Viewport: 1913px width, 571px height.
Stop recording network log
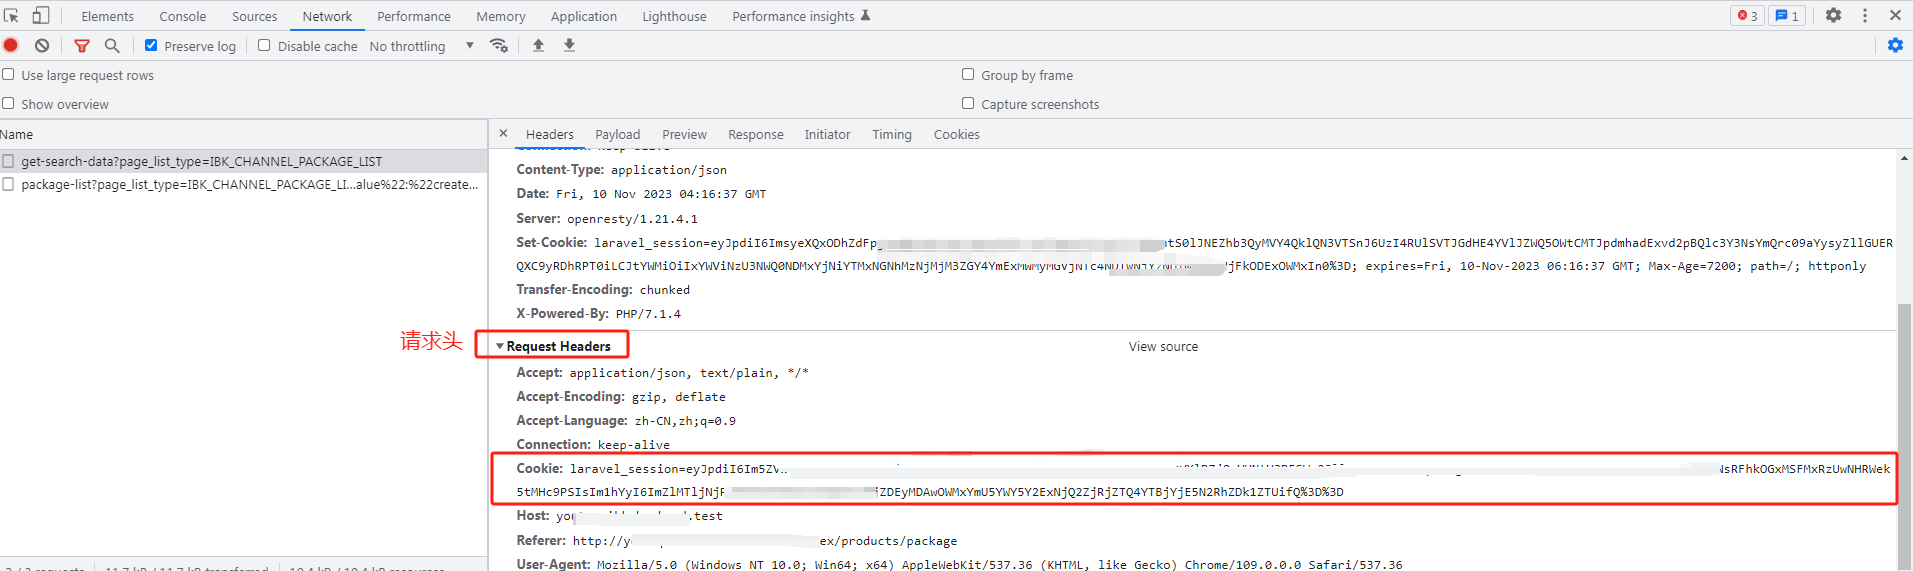point(11,45)
